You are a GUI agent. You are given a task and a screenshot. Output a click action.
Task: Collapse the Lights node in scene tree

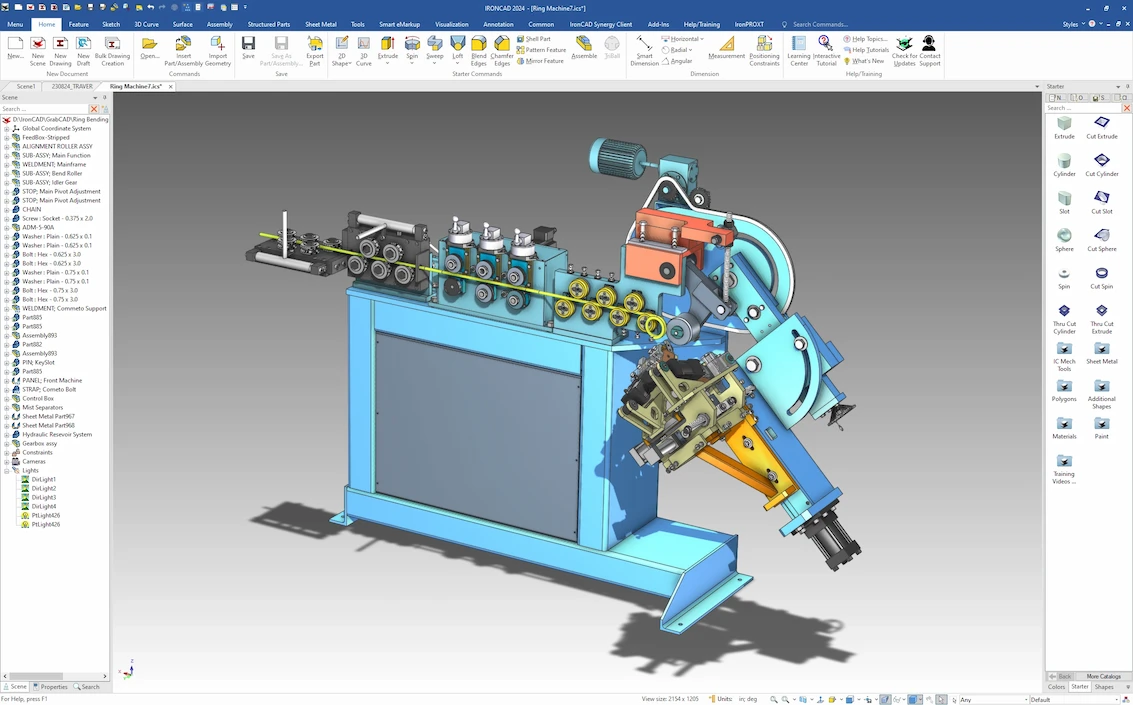click(x=6, y=470)
